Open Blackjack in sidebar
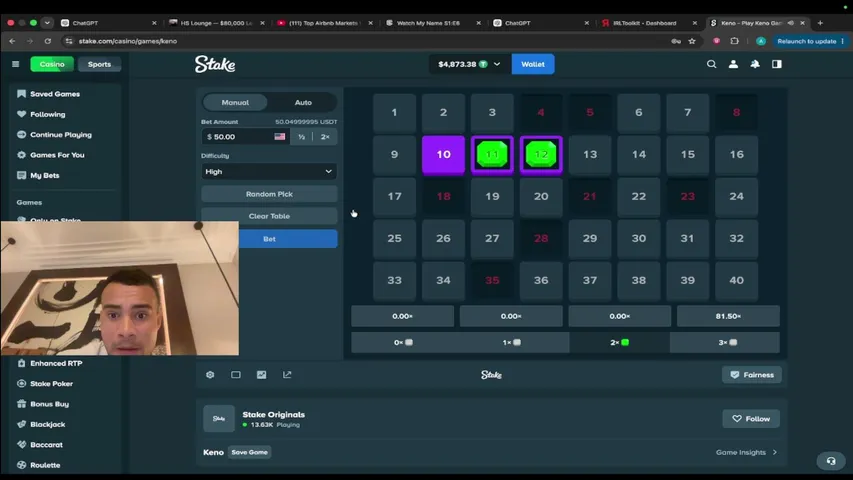Image resolution: width=853 pixels, height=480 pixels. tap(47, 424)
